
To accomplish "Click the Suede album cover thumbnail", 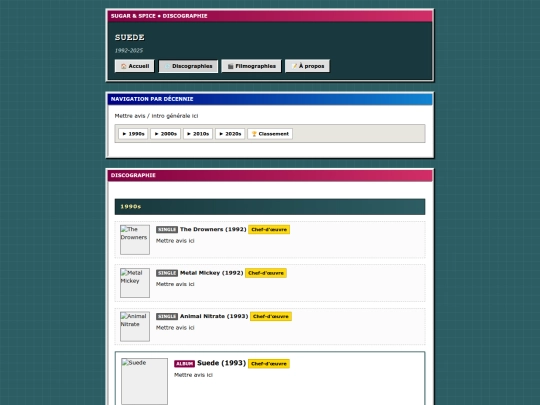I will point(144,381).
